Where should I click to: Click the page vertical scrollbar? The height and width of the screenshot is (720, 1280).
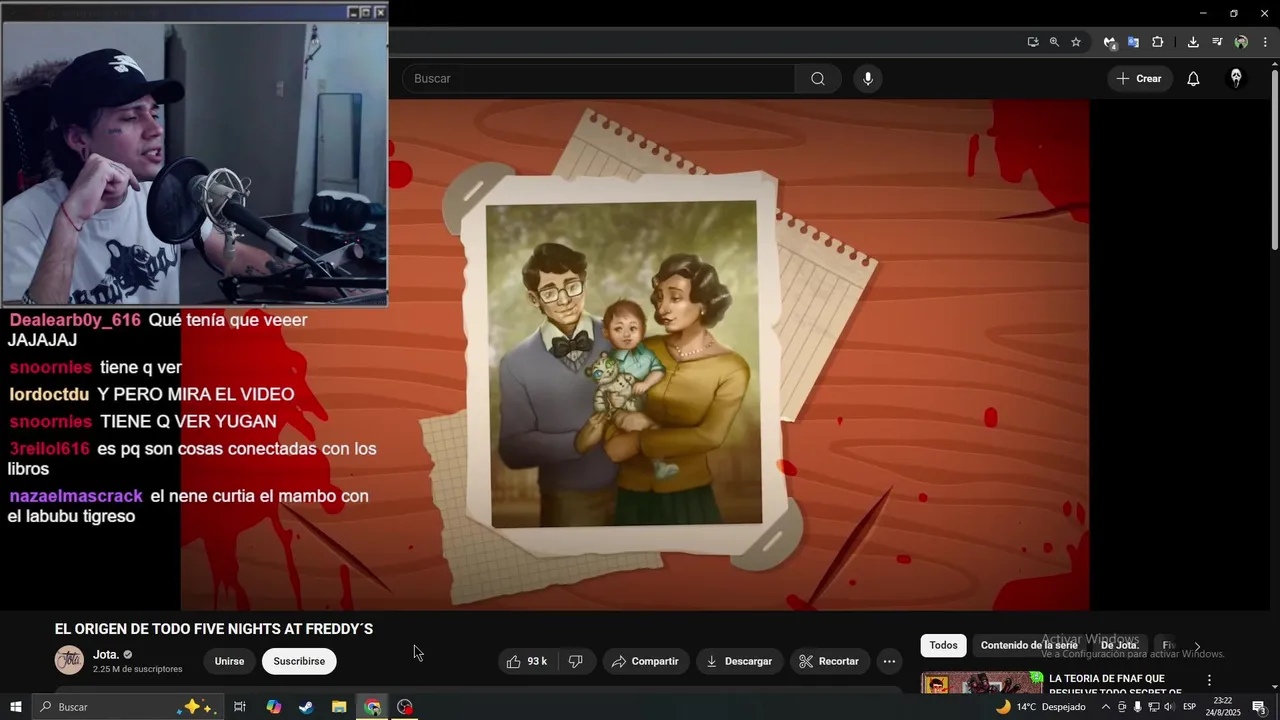pyautogui.click(x=1274, y=160)
